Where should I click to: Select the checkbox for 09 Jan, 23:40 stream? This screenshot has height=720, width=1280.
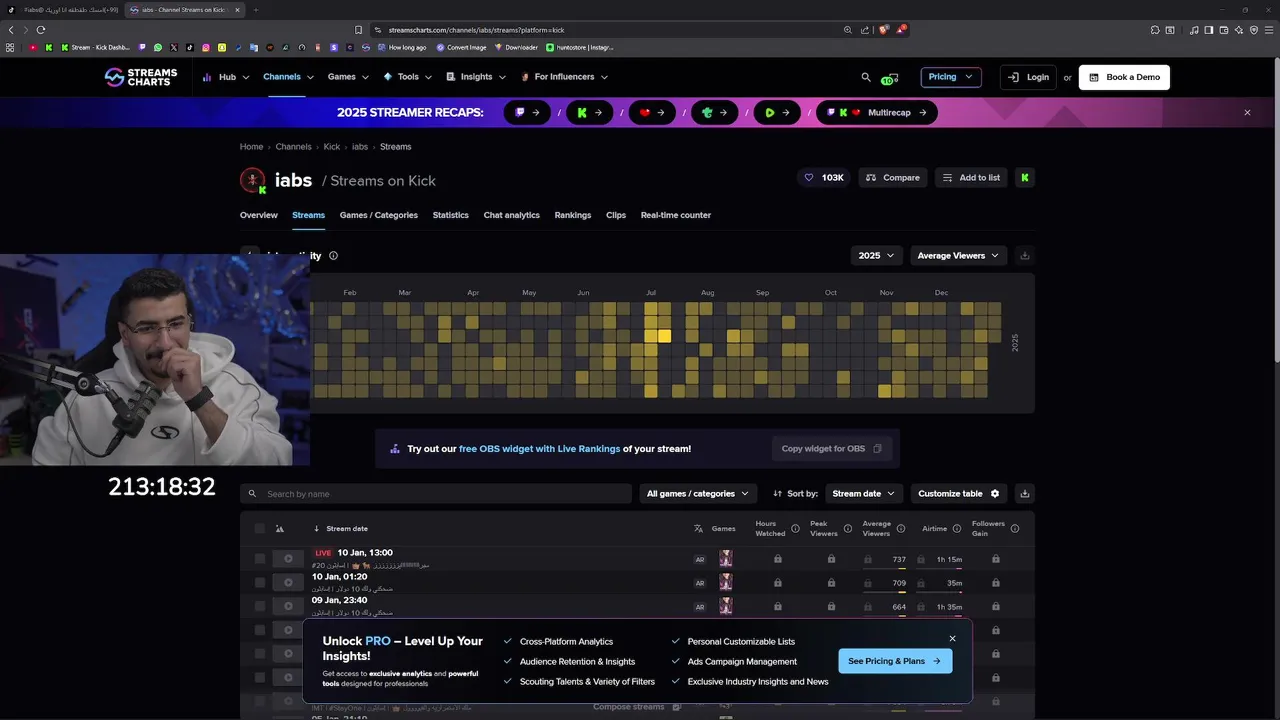[x=260, y=607]
